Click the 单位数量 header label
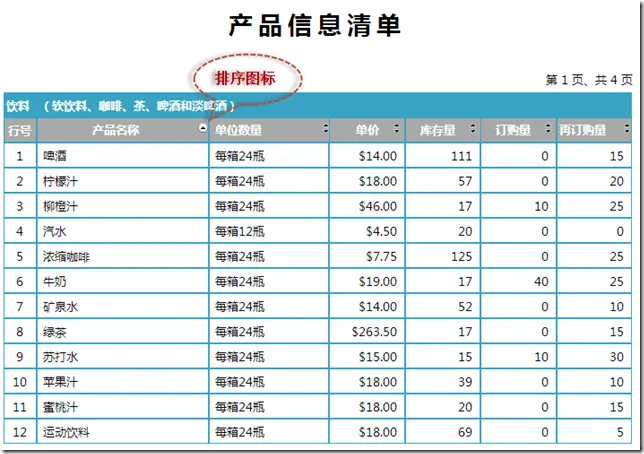The height and width of the screenshot is (454, 644). [238, 130]
